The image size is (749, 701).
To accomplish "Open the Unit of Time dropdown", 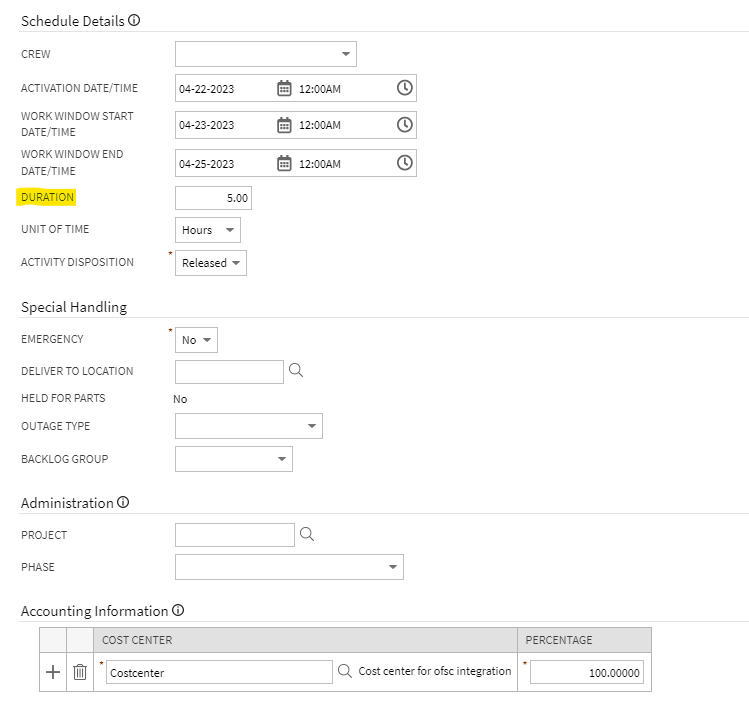I will click(208, 230).
